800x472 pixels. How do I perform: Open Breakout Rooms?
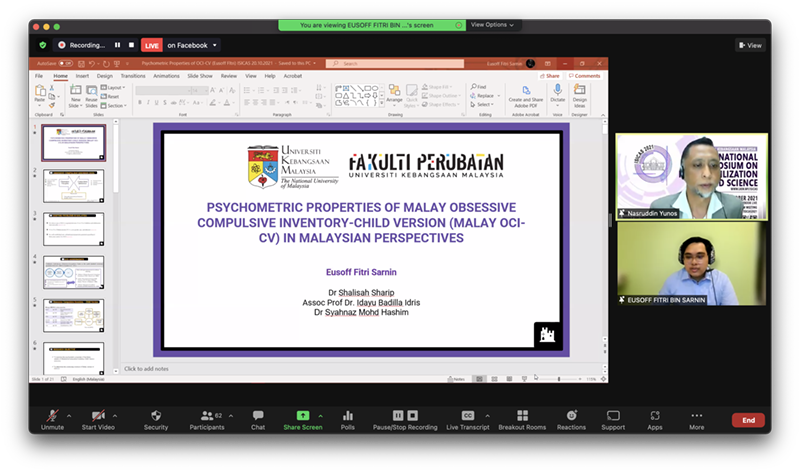522,418
